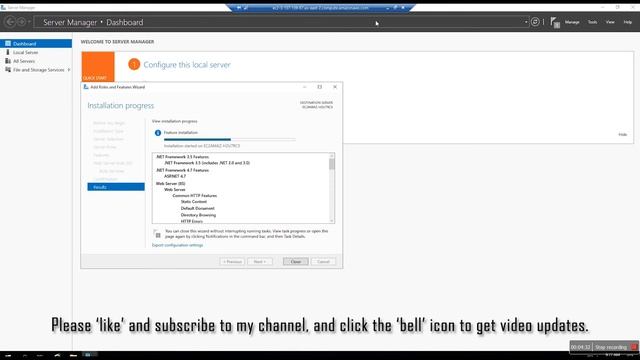Click the Windows Start button on taskbar
The image size is (640, 360).
[x=8, y=356]
